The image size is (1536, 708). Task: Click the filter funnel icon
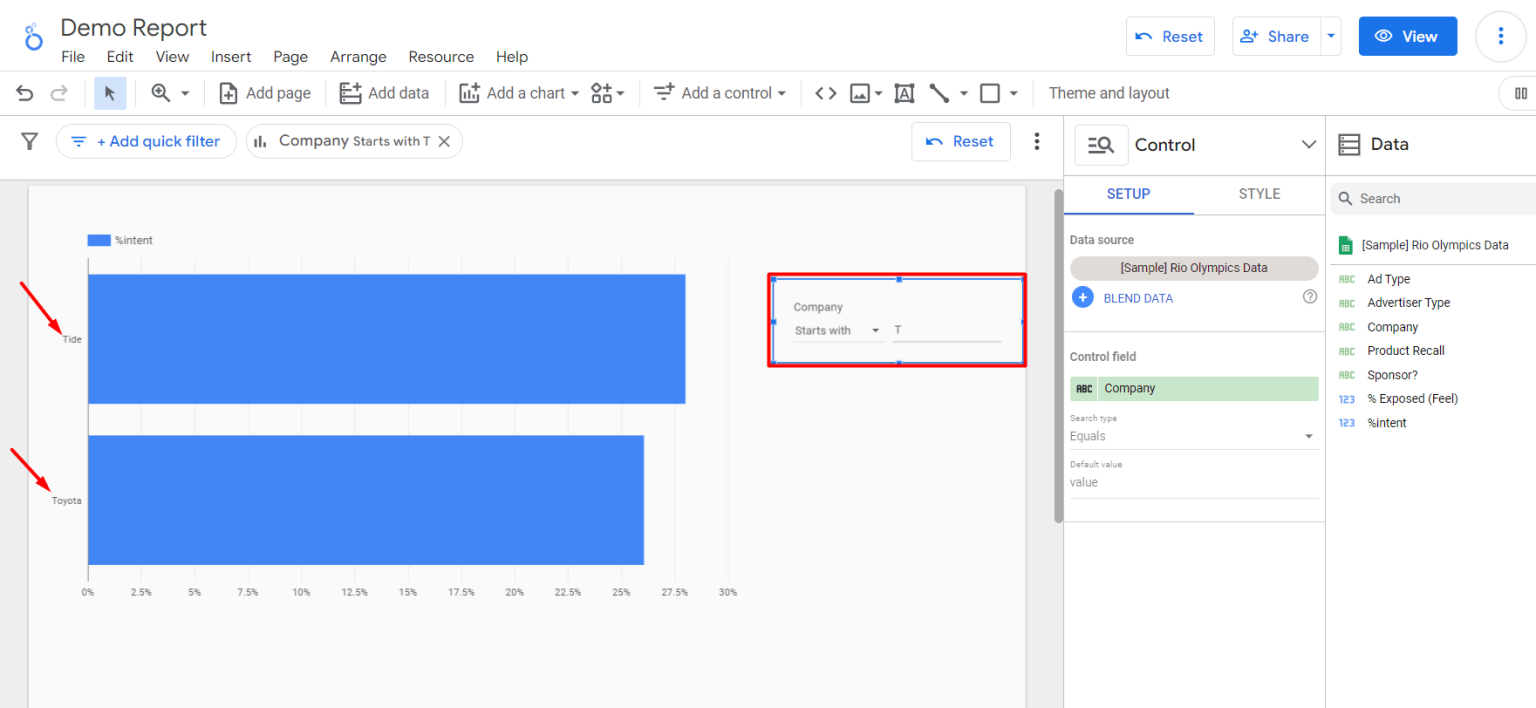29,141
